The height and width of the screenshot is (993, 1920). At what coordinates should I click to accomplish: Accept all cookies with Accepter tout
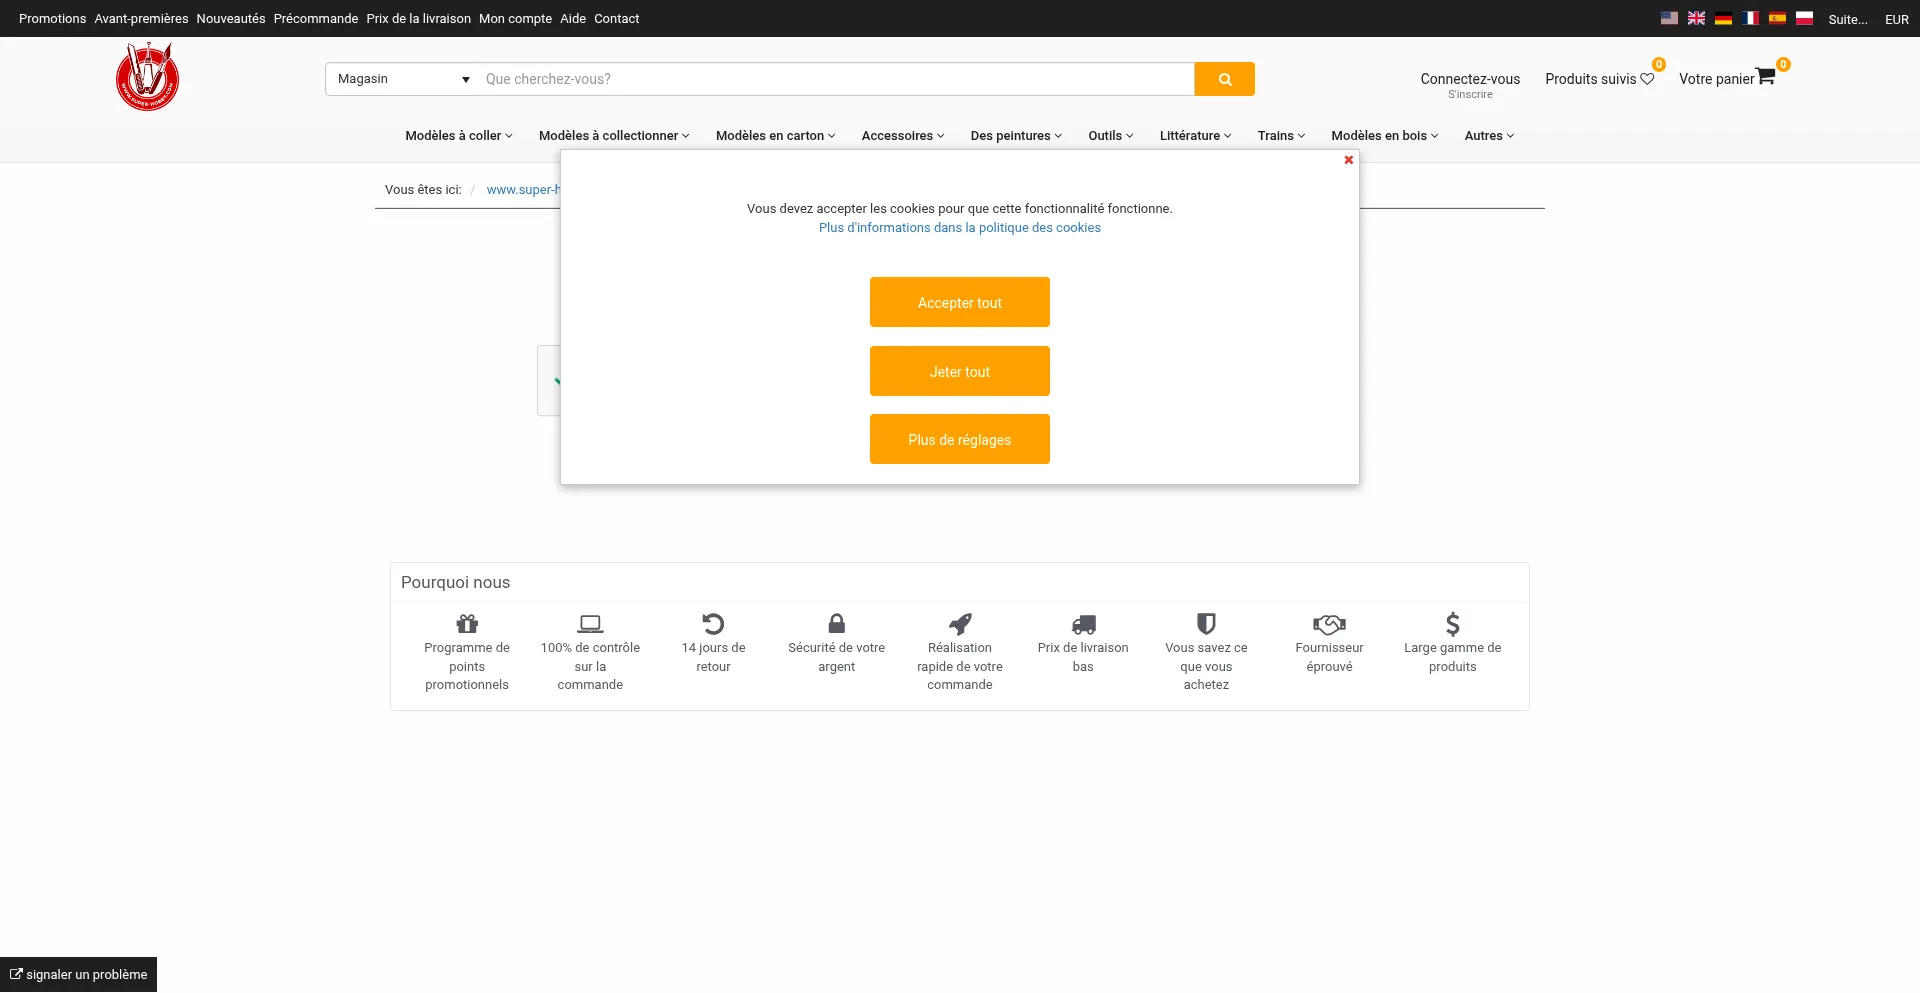[x=960, y=302]
